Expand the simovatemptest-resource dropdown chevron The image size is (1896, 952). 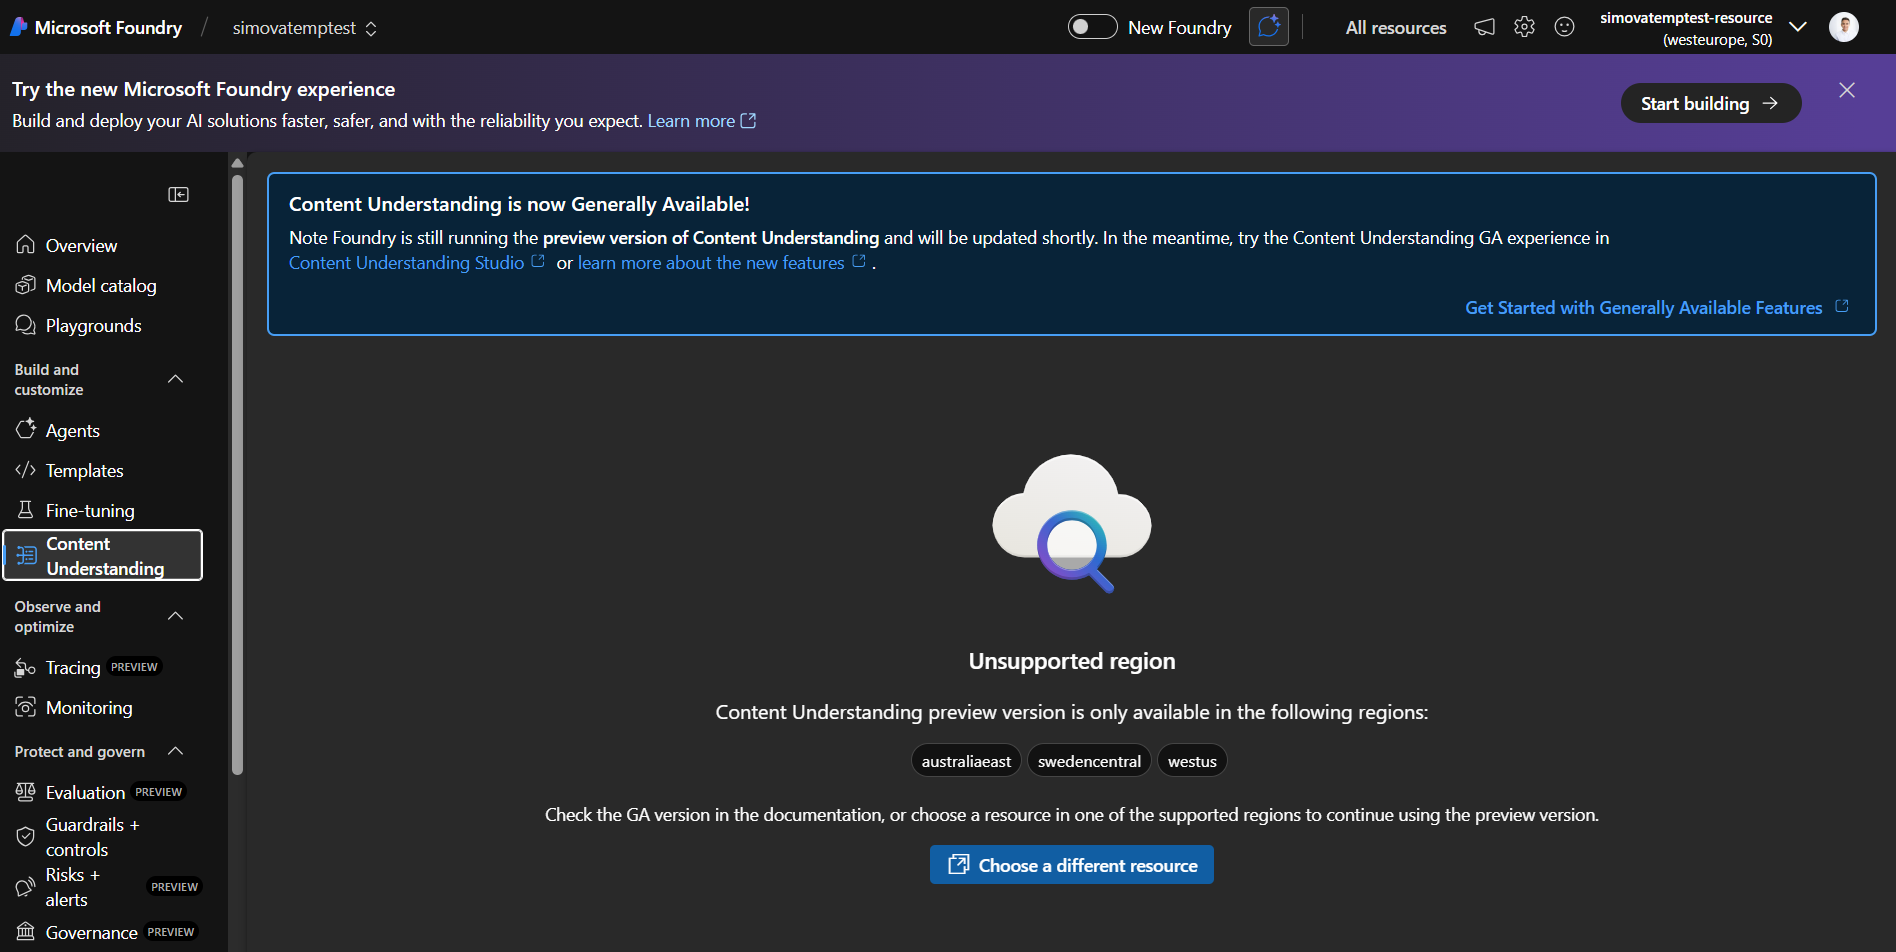tap(1798, 27)
